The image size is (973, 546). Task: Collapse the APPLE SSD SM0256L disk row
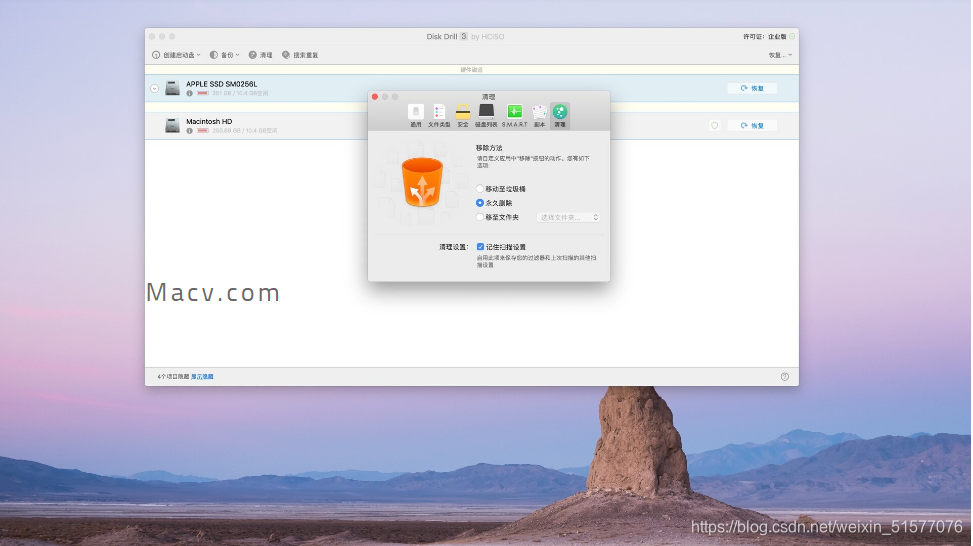point(155,89)
